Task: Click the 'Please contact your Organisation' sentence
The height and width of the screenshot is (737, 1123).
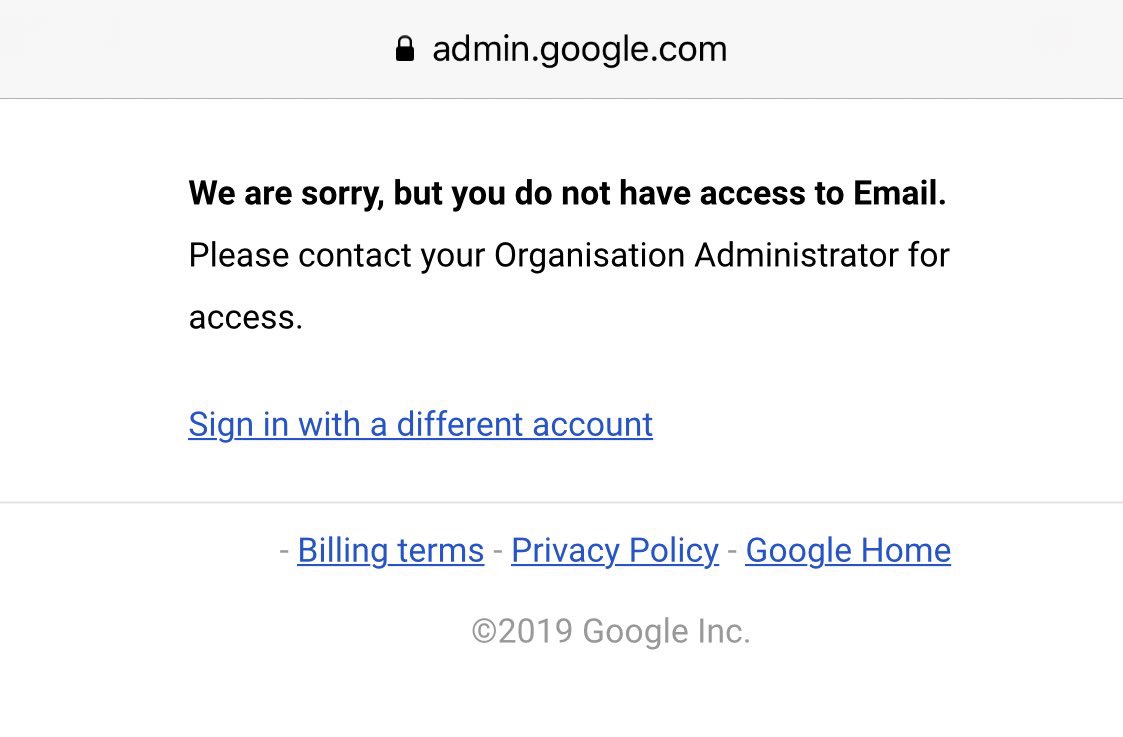Action: click(x=569, y=286)
